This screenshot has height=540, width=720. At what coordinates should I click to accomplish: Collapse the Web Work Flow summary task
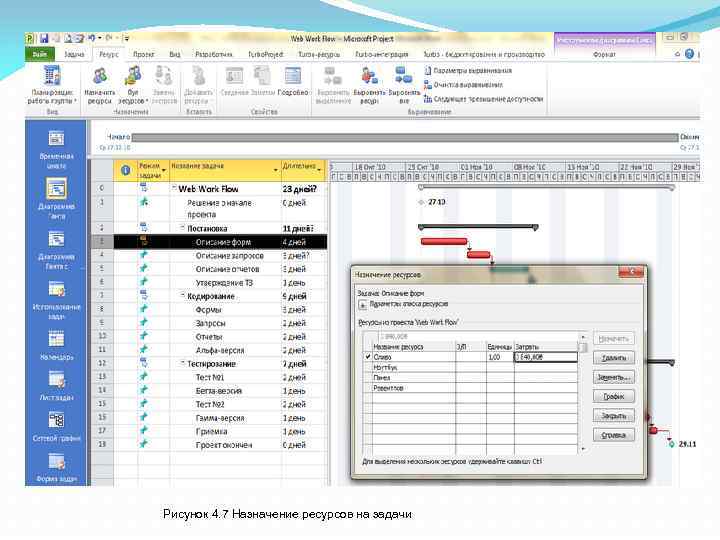174,188
